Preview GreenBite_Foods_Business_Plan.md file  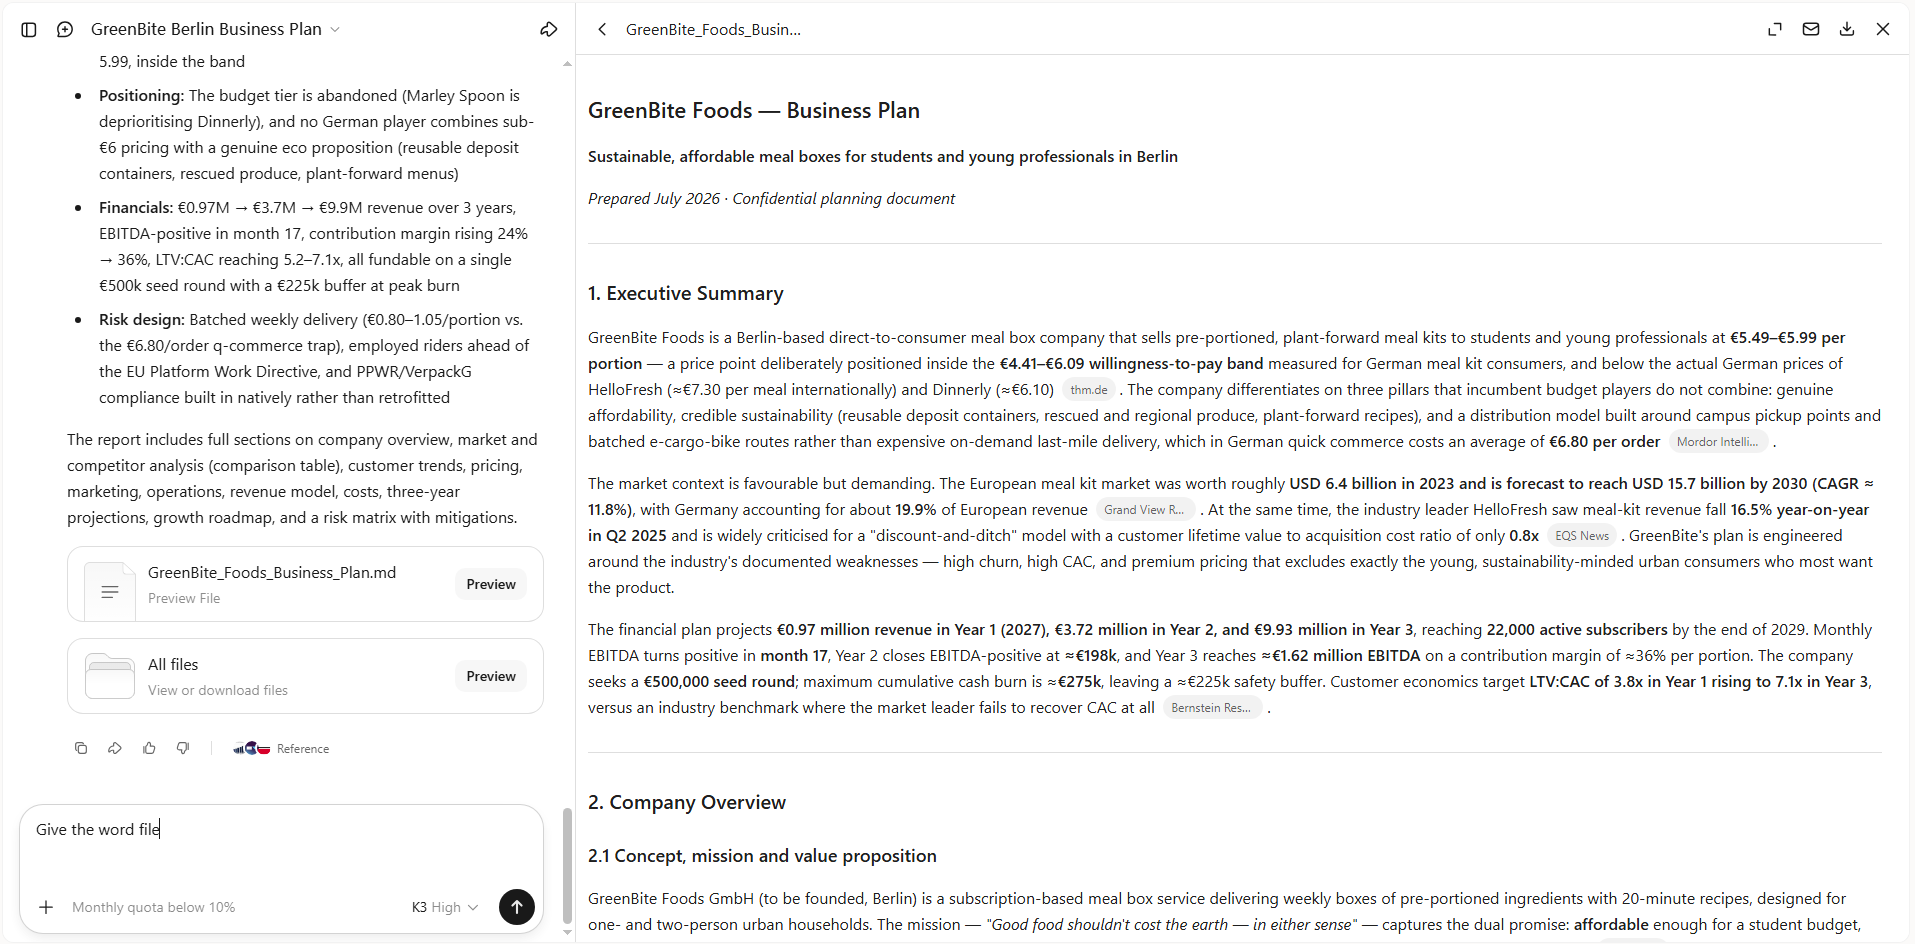pyautogui.click(x=491, y=584)
